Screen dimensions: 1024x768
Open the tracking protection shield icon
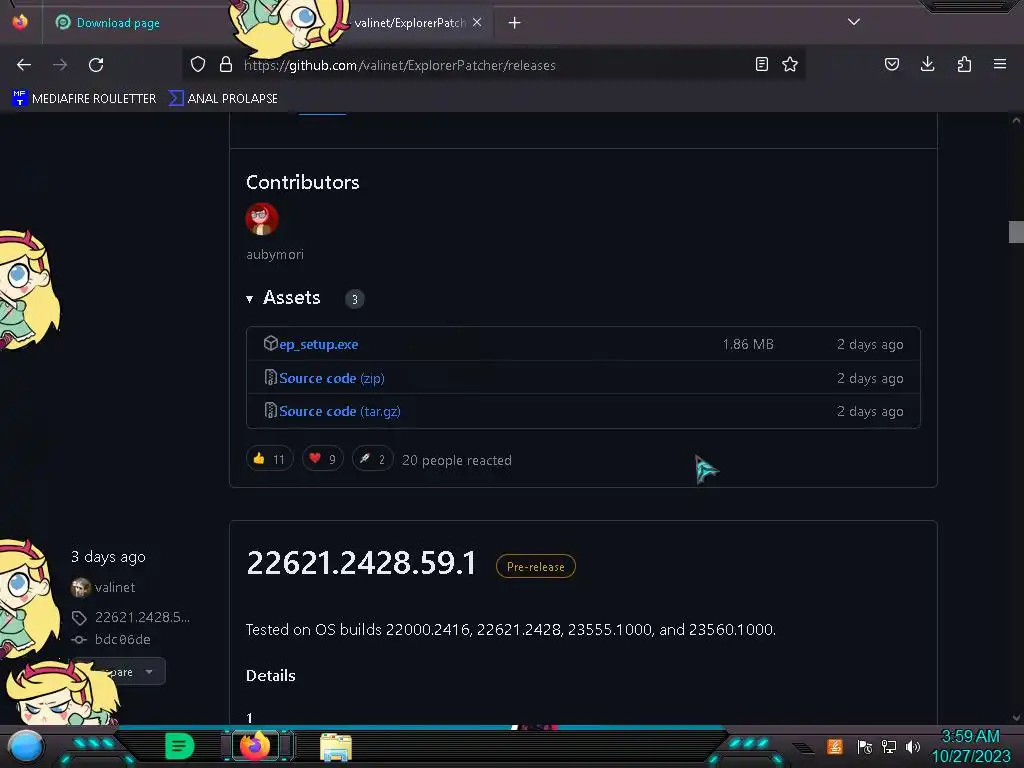(198, 64)
